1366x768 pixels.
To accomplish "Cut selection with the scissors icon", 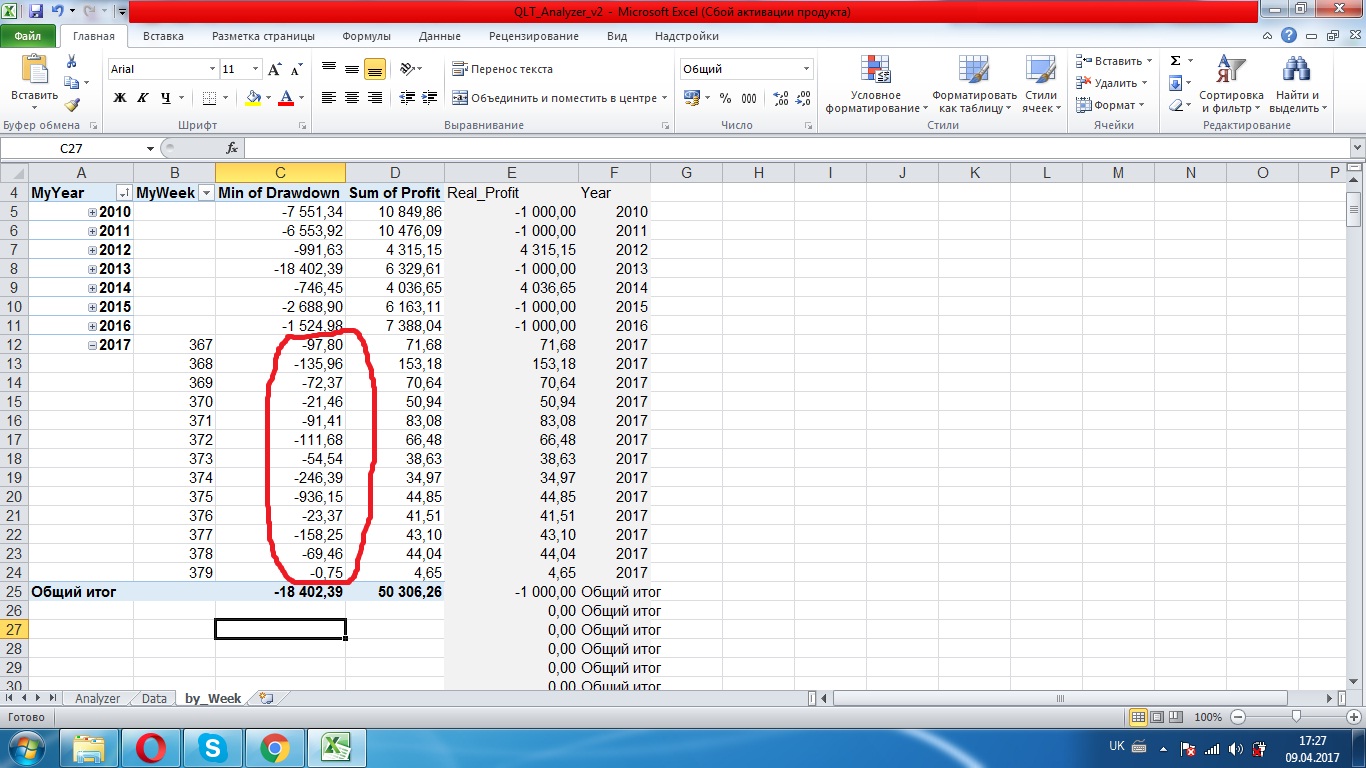I will [71, 62].
